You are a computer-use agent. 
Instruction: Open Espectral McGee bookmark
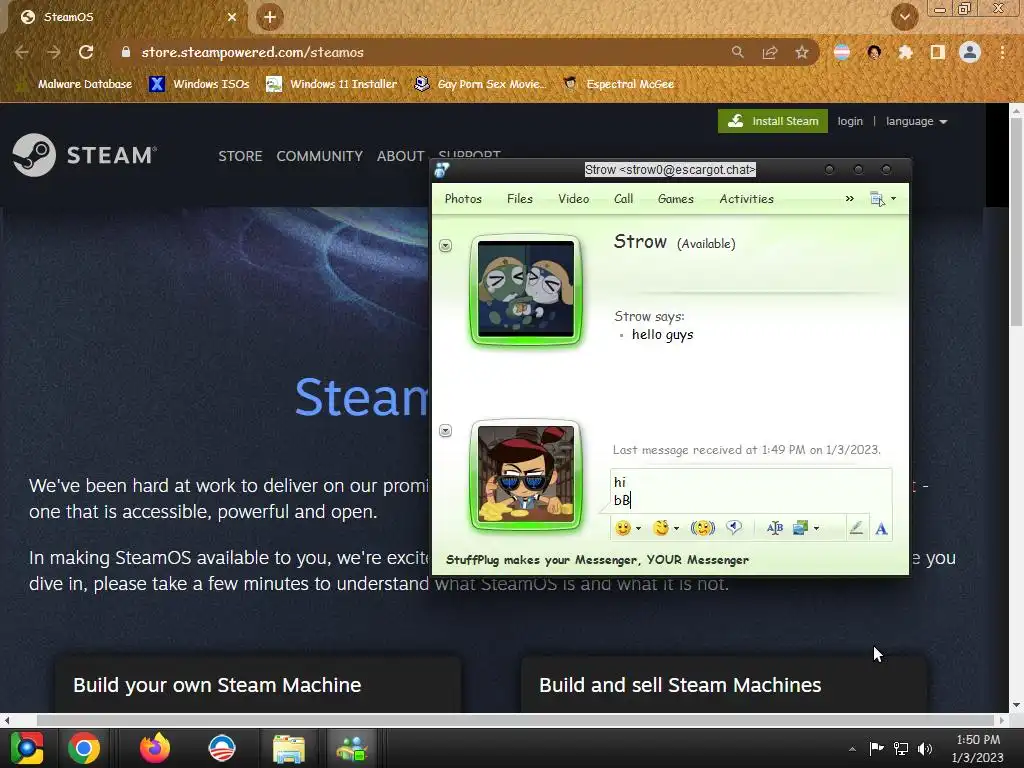coord(619,84)
